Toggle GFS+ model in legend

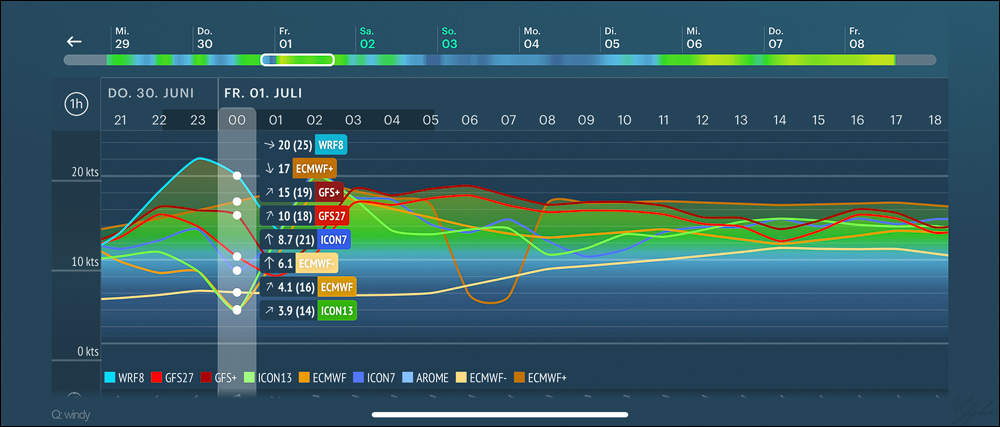click(x=219, y=377)
